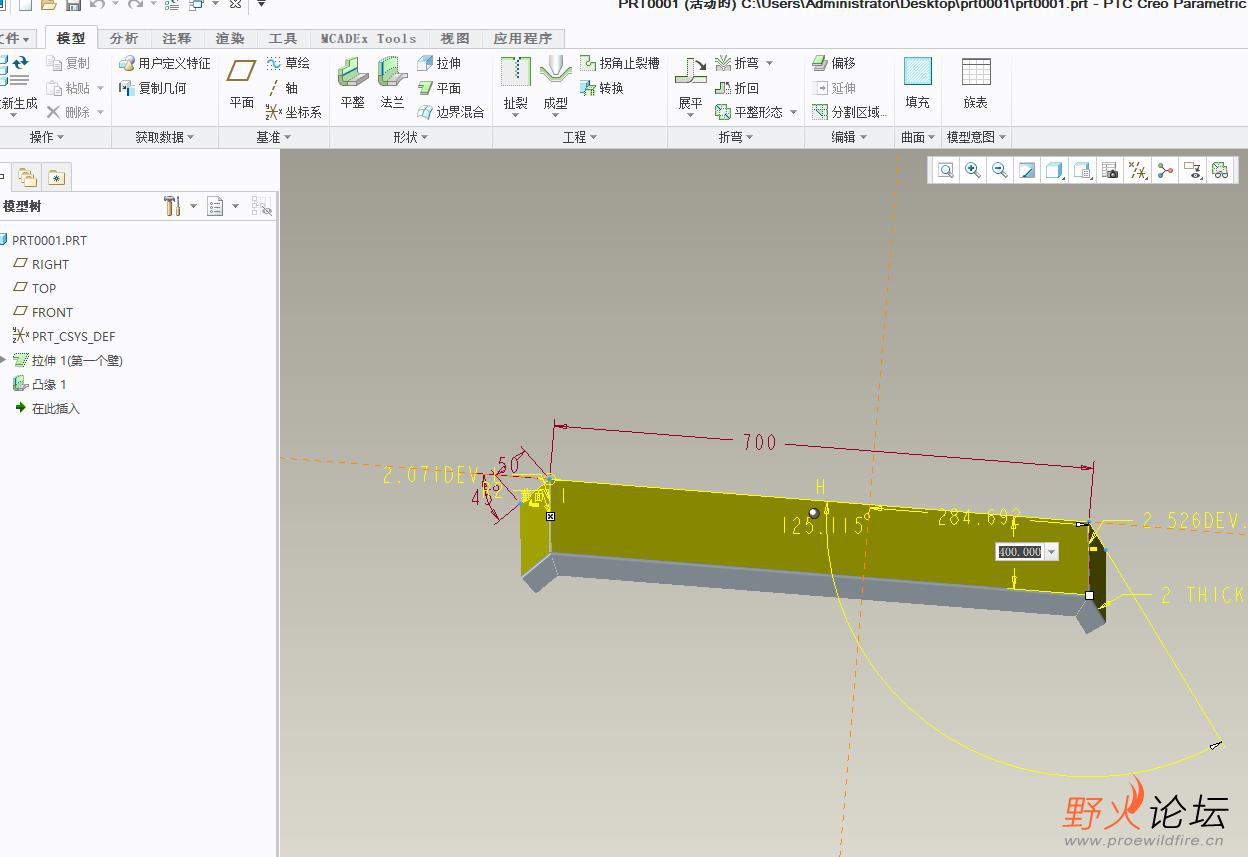
Task: Select the 凸缘 1 feature in model tree
Action: (x=40, y=384)
